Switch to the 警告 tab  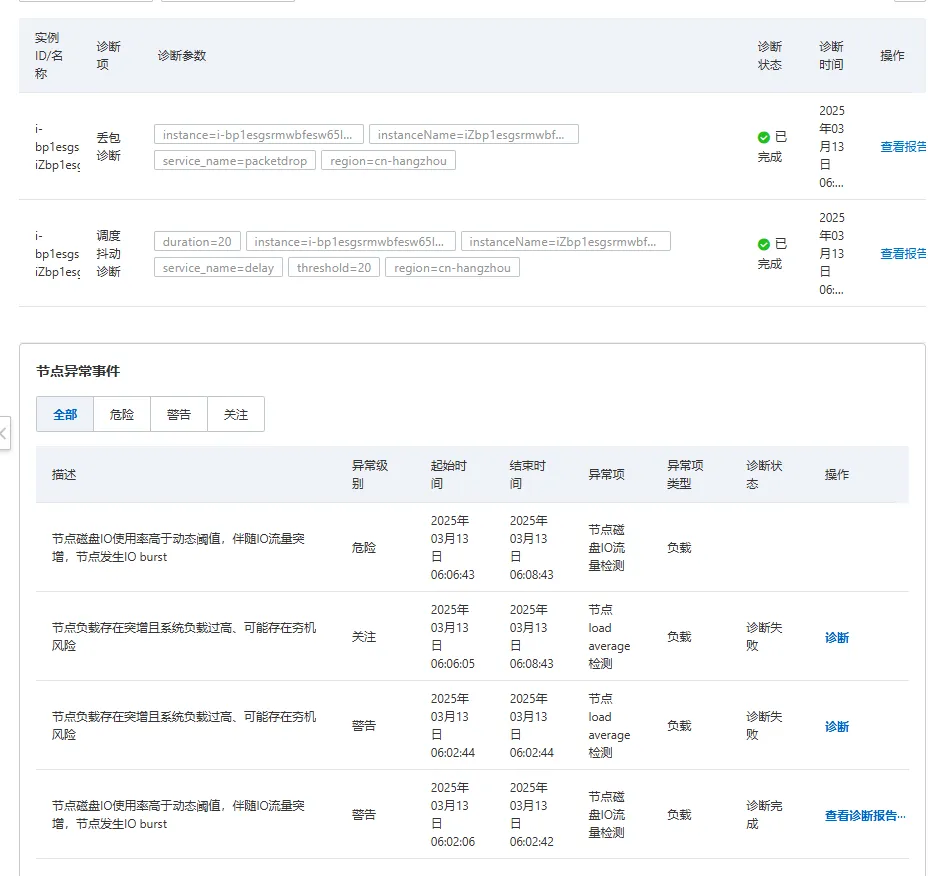(x=179, y=414)
